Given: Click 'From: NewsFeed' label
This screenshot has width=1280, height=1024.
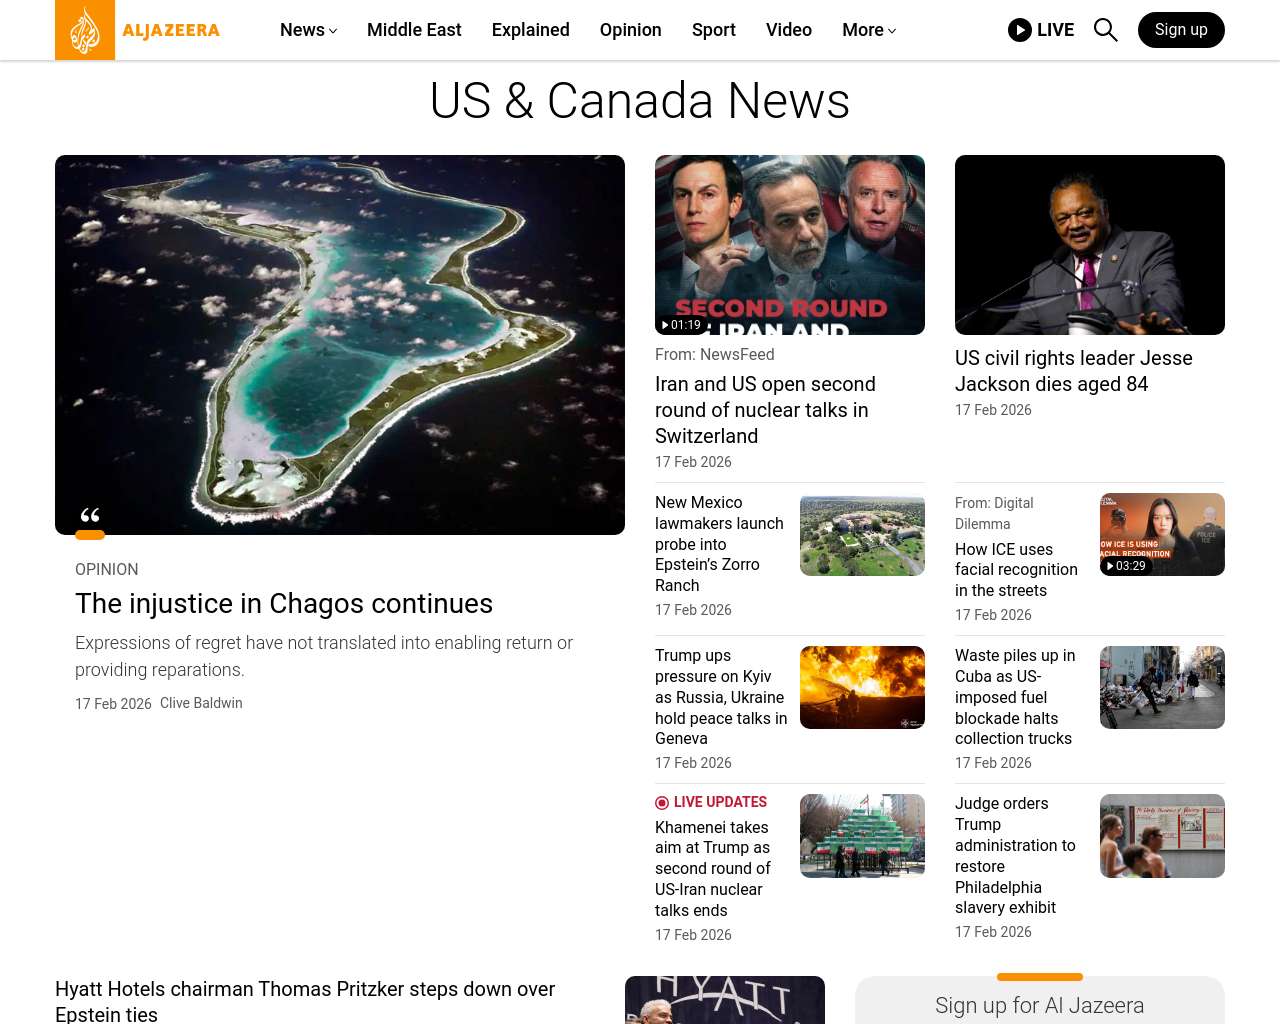Looking at the screenshot, I should [715, 355].
